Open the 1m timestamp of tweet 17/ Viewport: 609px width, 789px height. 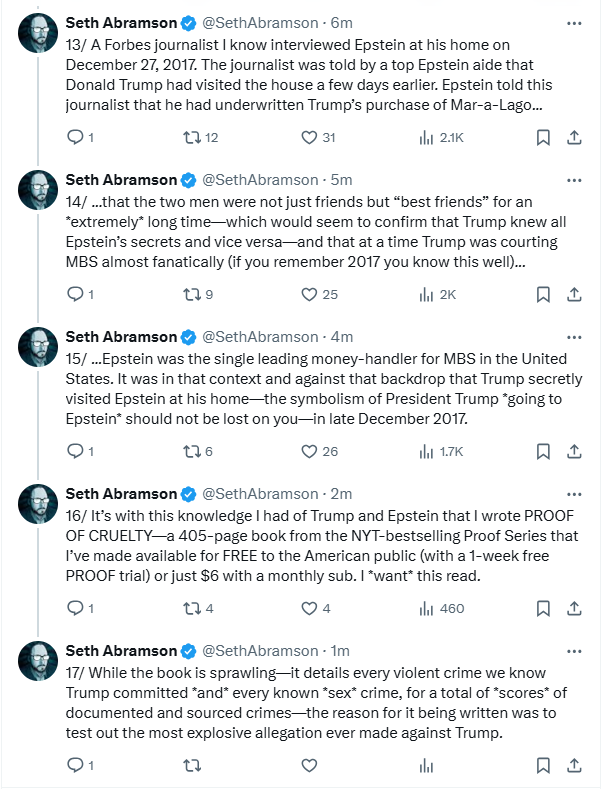341,650
